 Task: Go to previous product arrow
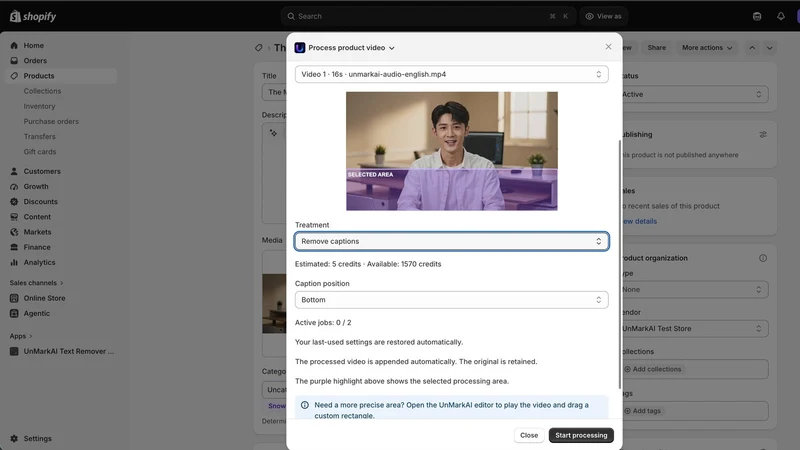click(752, 47)
